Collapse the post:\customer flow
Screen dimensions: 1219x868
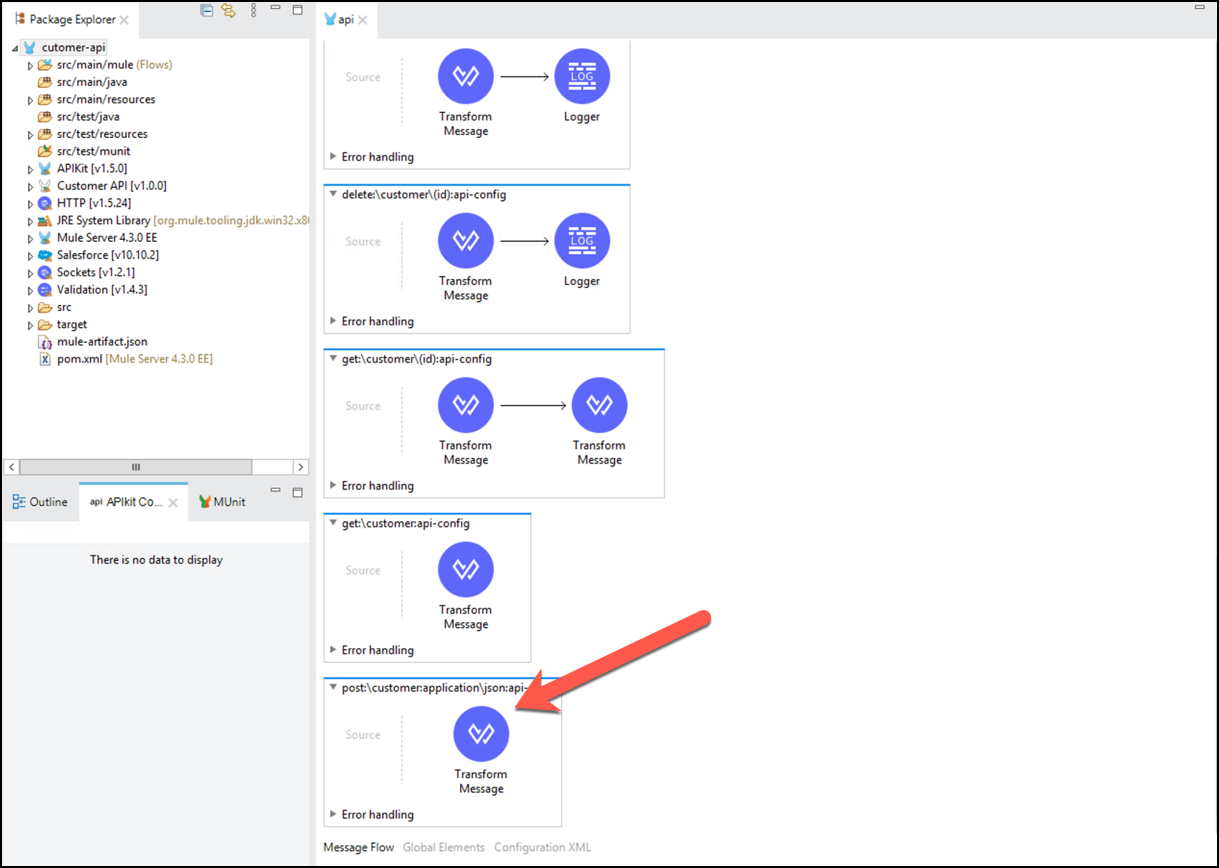[x=333, y=688]
